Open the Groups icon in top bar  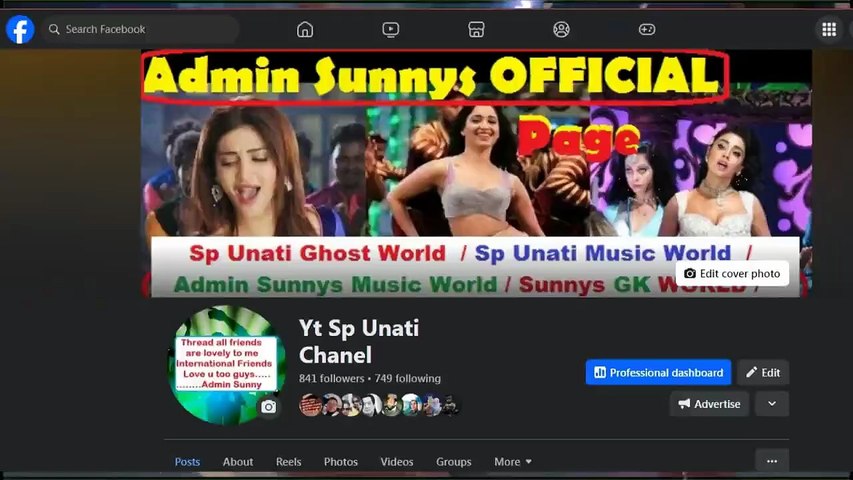tap(561, 29)
